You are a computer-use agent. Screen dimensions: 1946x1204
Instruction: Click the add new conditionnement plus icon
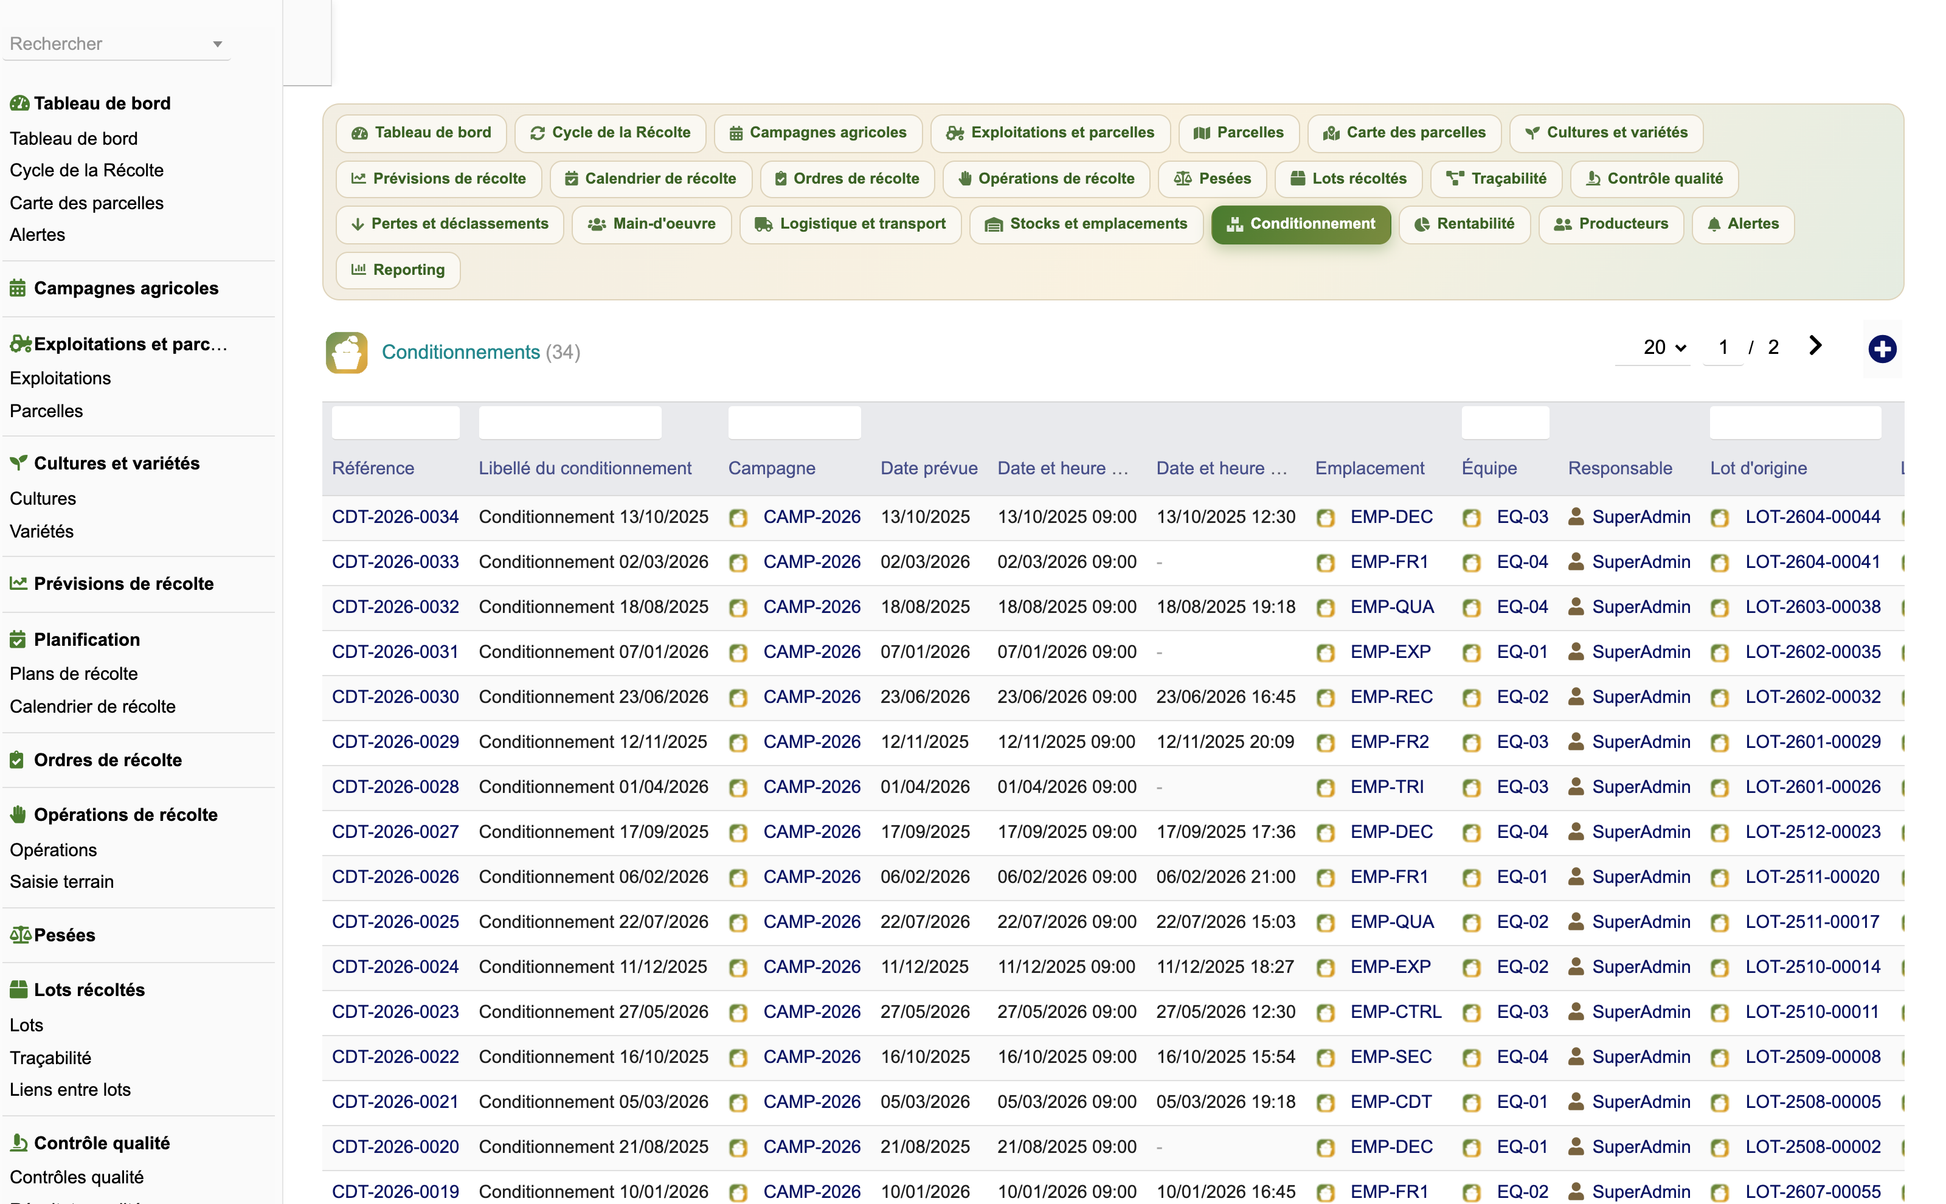coord(1882,349)
